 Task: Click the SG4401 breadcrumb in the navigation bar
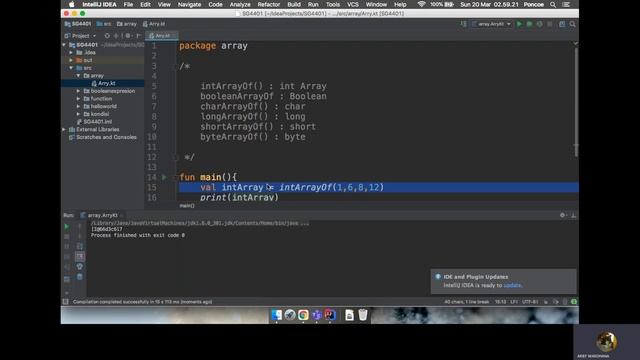(x=78, y=24)
